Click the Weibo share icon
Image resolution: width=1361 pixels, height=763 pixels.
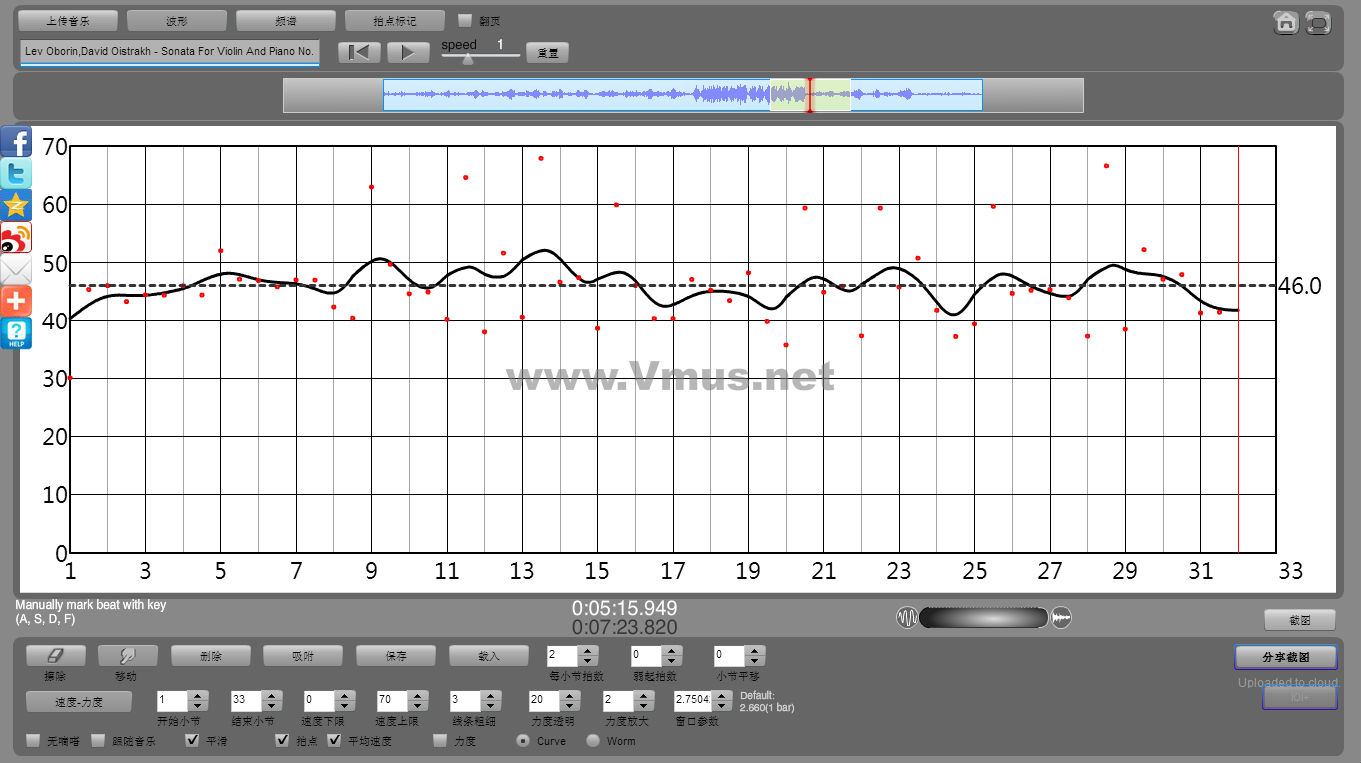16,237
